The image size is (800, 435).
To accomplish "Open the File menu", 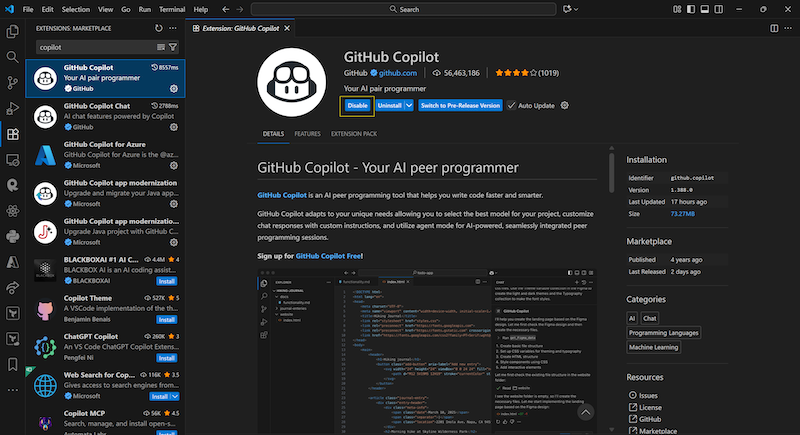I will point(28,9).
